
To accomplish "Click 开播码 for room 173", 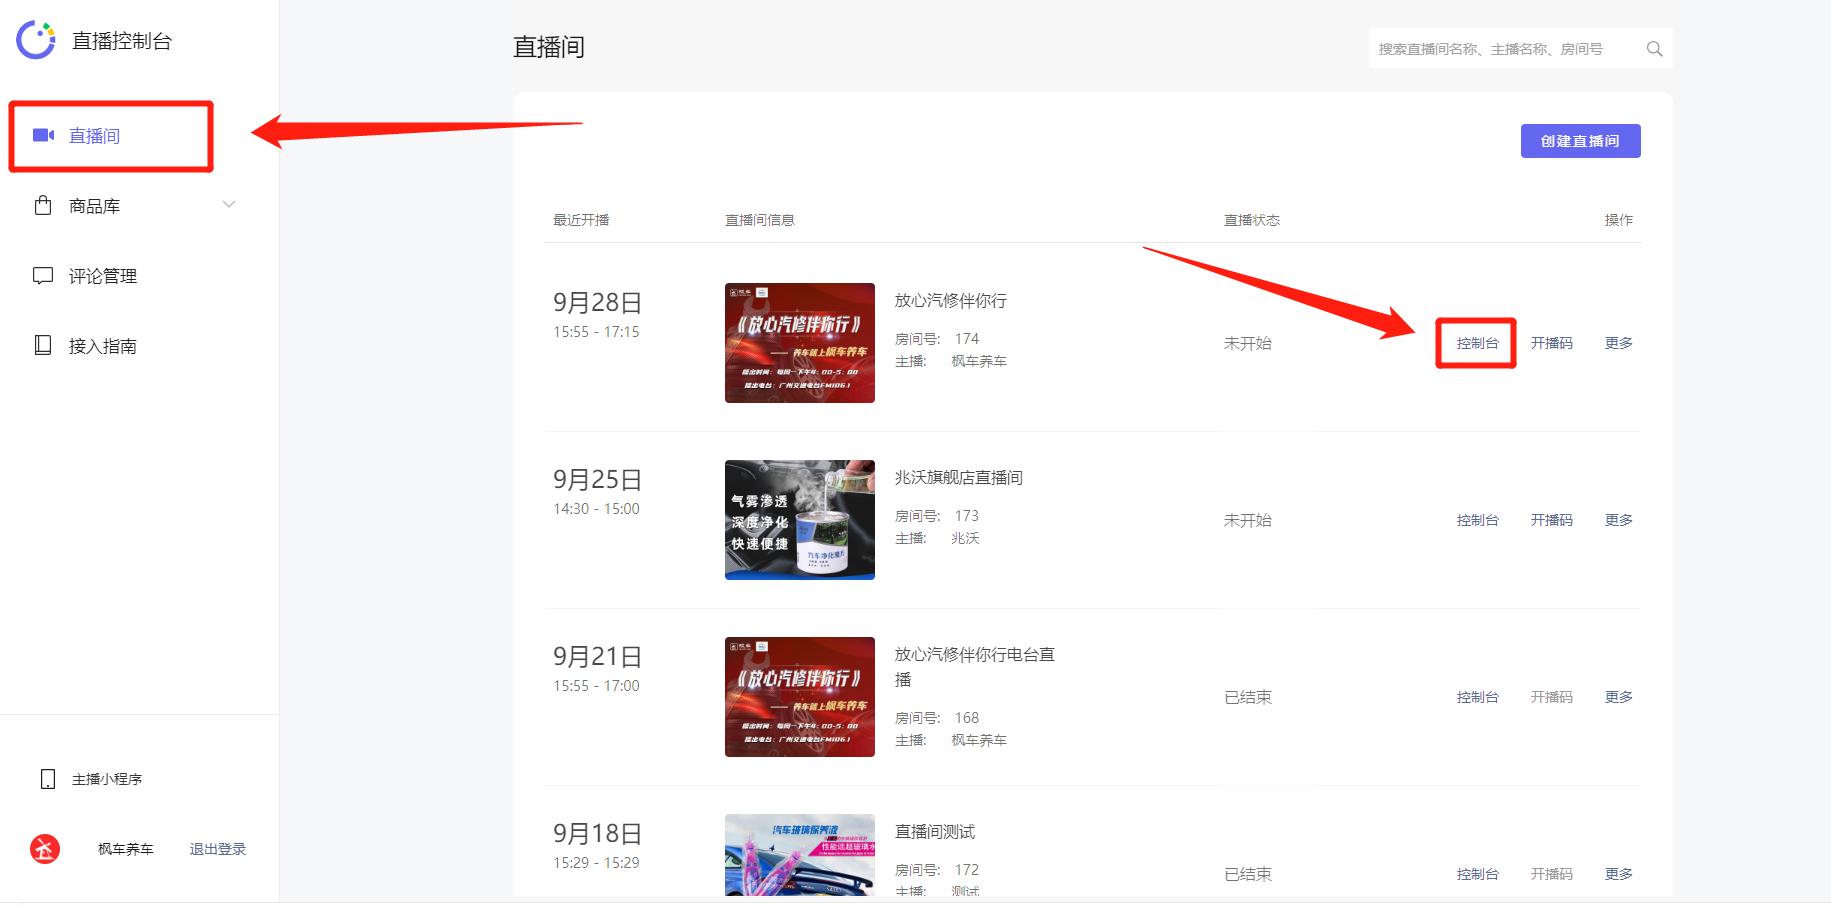I will [1551, 520].
